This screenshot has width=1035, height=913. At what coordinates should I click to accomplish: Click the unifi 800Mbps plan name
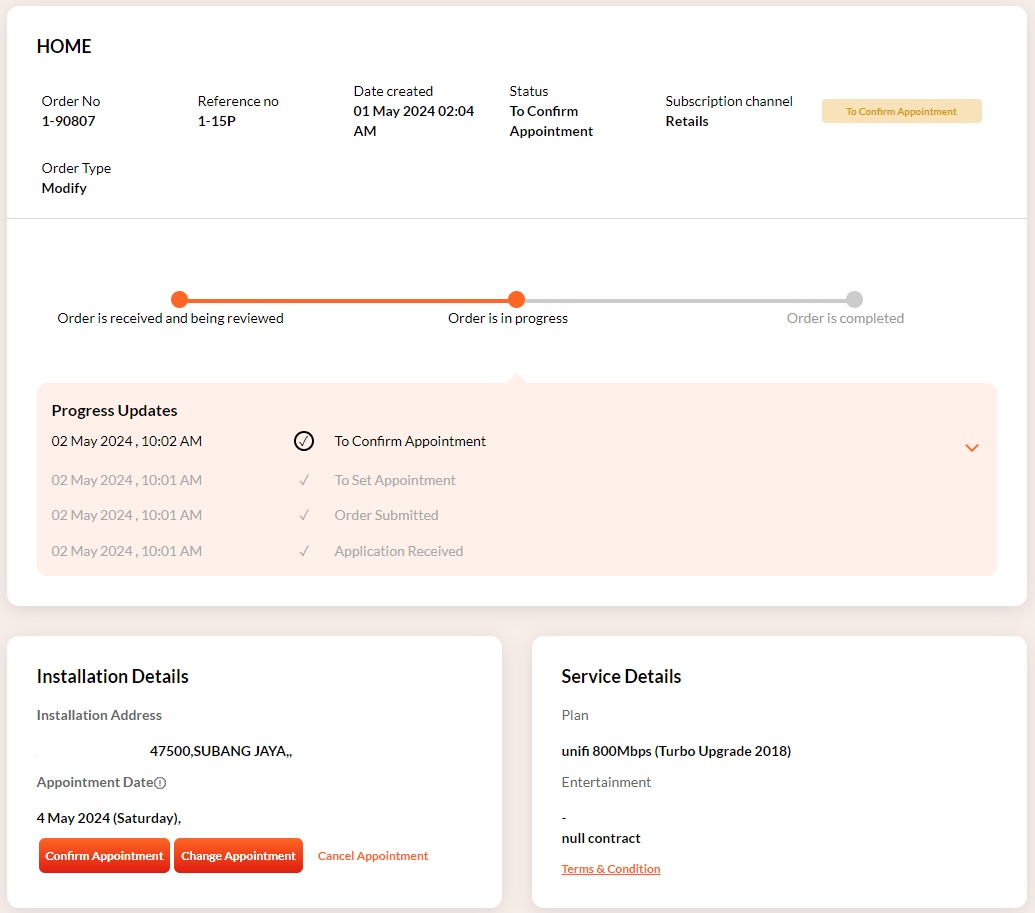tap(676, 751)
